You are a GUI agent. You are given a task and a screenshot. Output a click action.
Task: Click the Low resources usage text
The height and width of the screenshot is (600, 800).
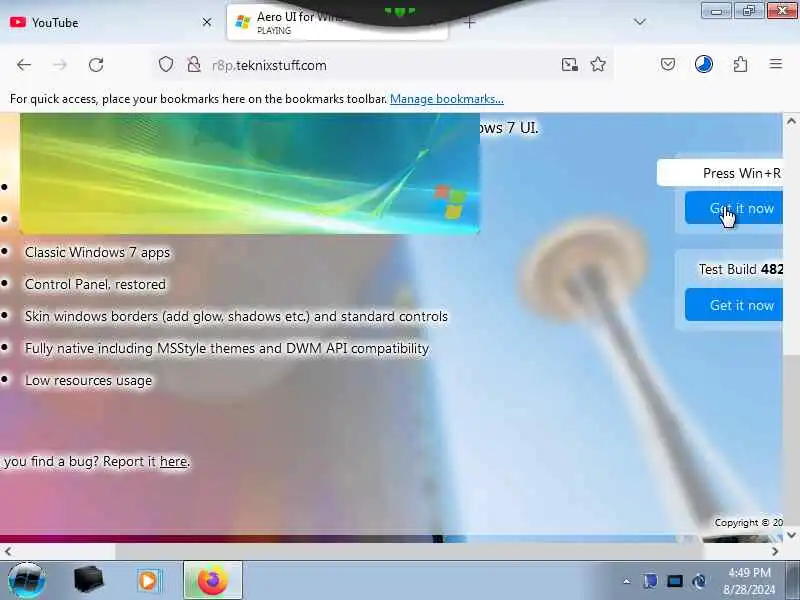(88, 381)
